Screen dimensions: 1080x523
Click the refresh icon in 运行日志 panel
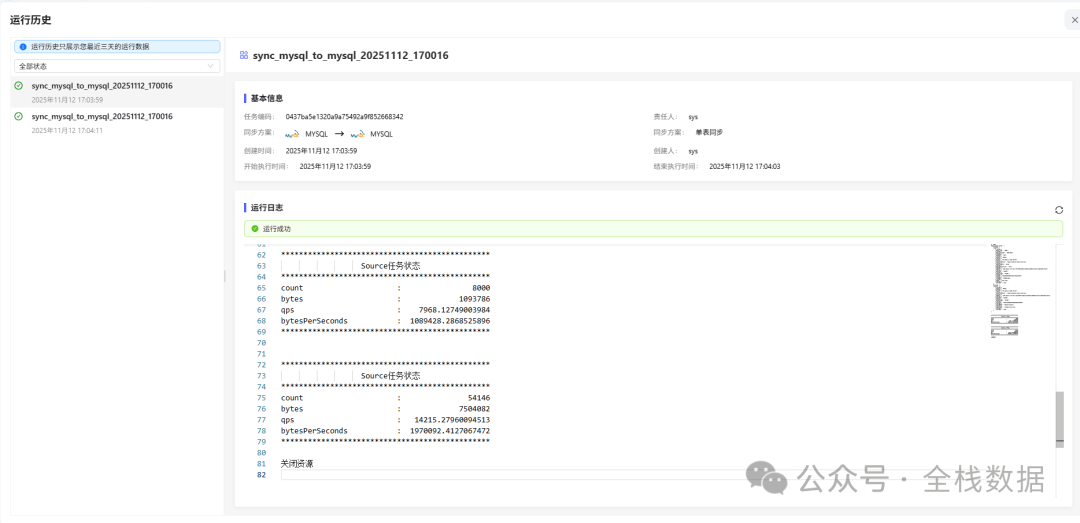(1059, 210)
